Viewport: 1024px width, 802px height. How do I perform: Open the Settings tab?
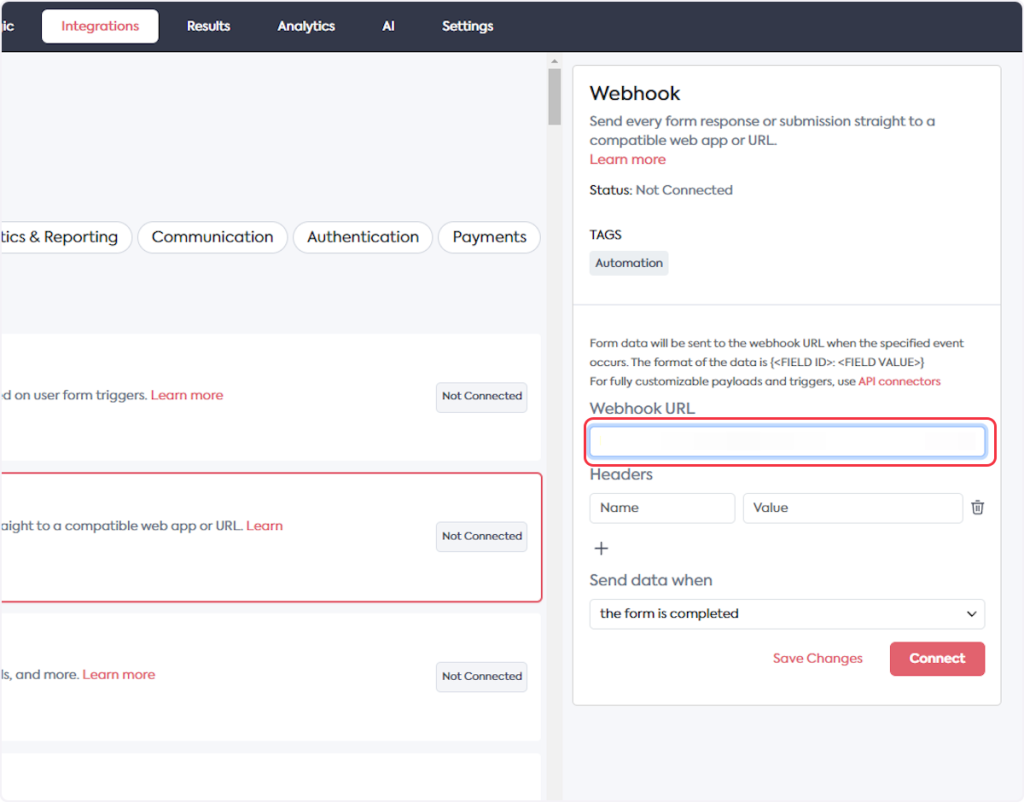coord(467,26)
